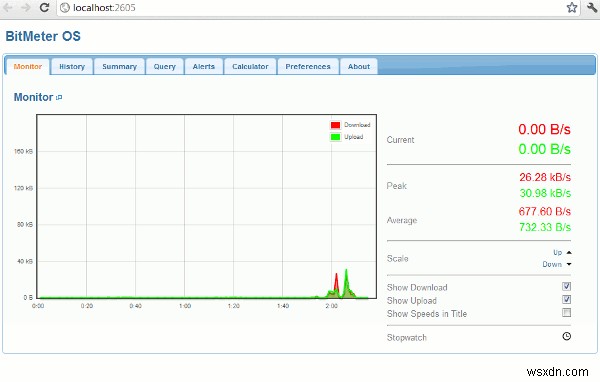Image resolution: width=600 pixels, height=382 pixels.
Task: Click the Show Speeds in Title label
Action: [427, 314]
